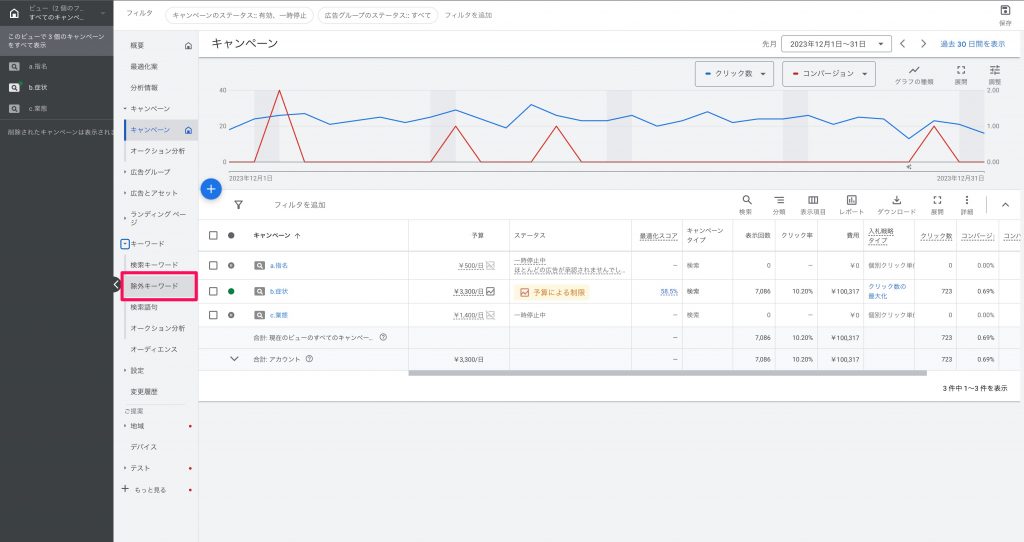Click the 過去 30 日間を表示 link
The image size is (1024, 542).
pos(972,44)
